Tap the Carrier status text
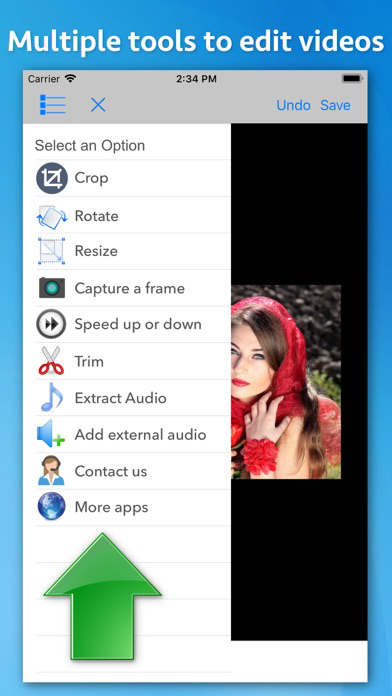Image resolution: width=392 pixels, height=696 pixels. 44,79
